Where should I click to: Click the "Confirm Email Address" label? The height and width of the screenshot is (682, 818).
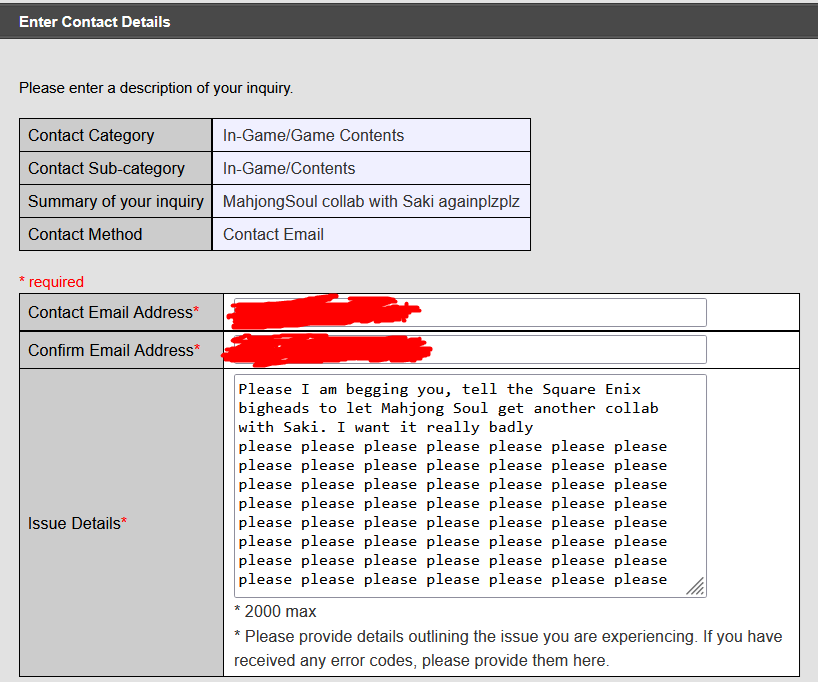[x=114, y=350]
